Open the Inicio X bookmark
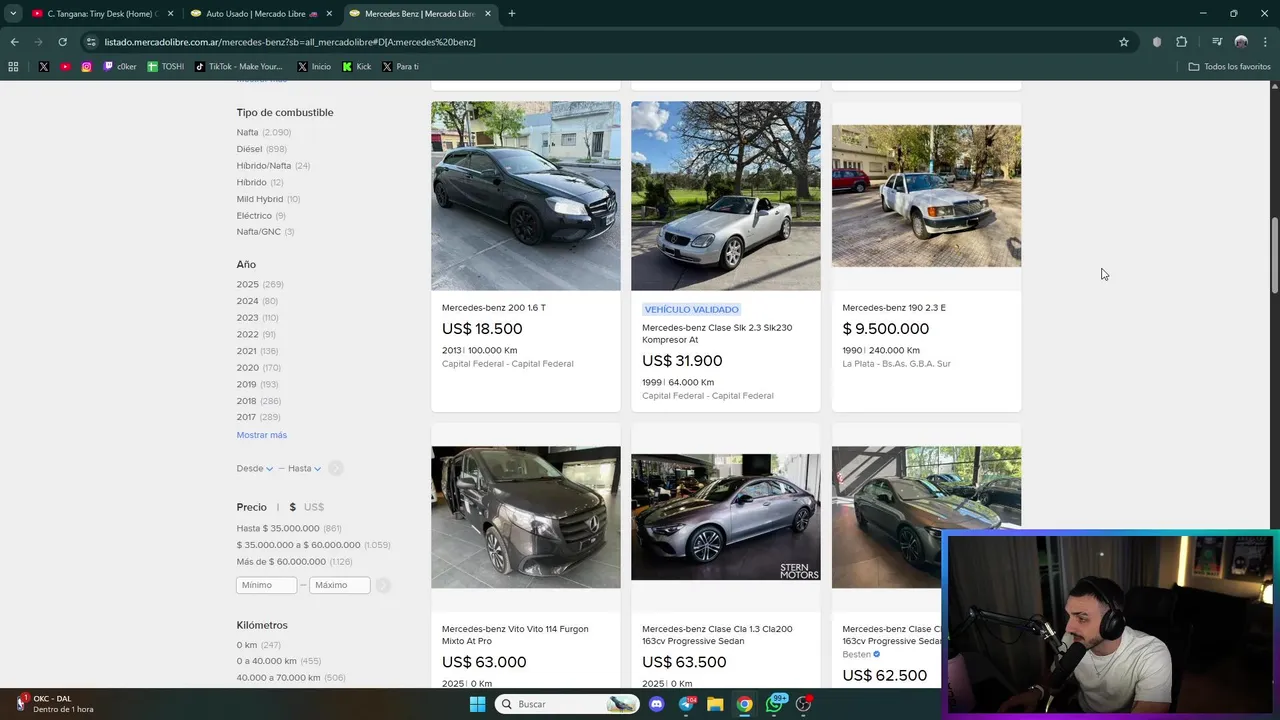 (x=314, y=67)
